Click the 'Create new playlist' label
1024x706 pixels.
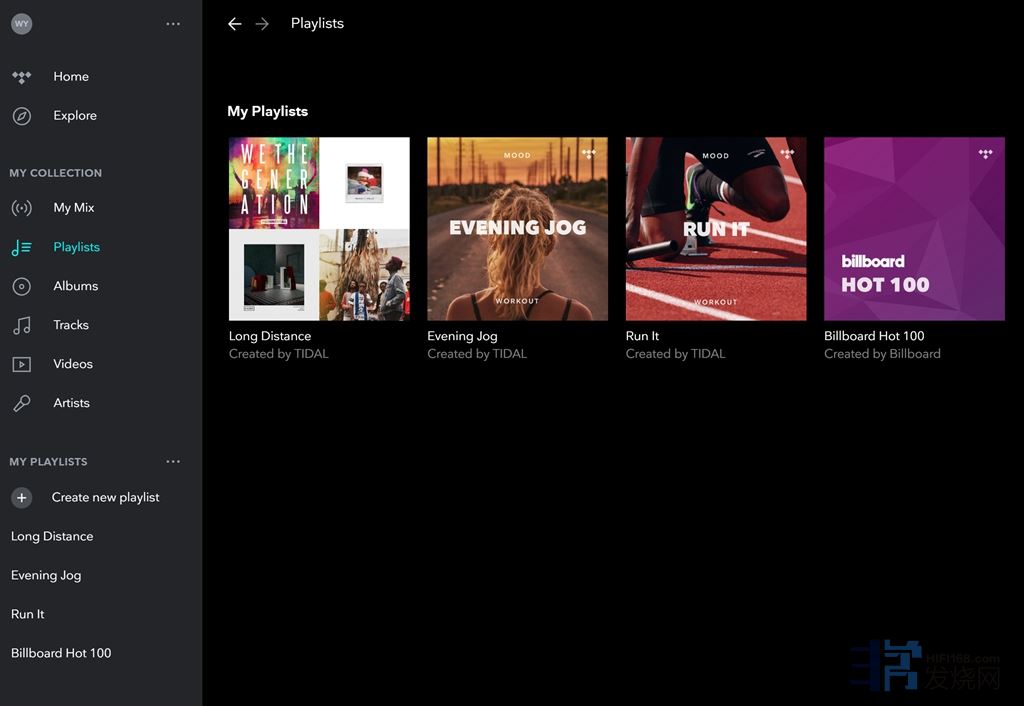(x=105, y=498)
